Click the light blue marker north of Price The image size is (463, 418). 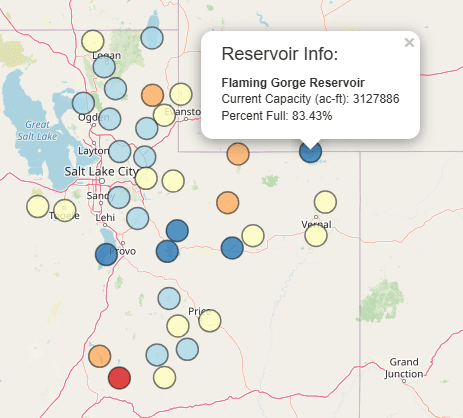coord(169,298)
